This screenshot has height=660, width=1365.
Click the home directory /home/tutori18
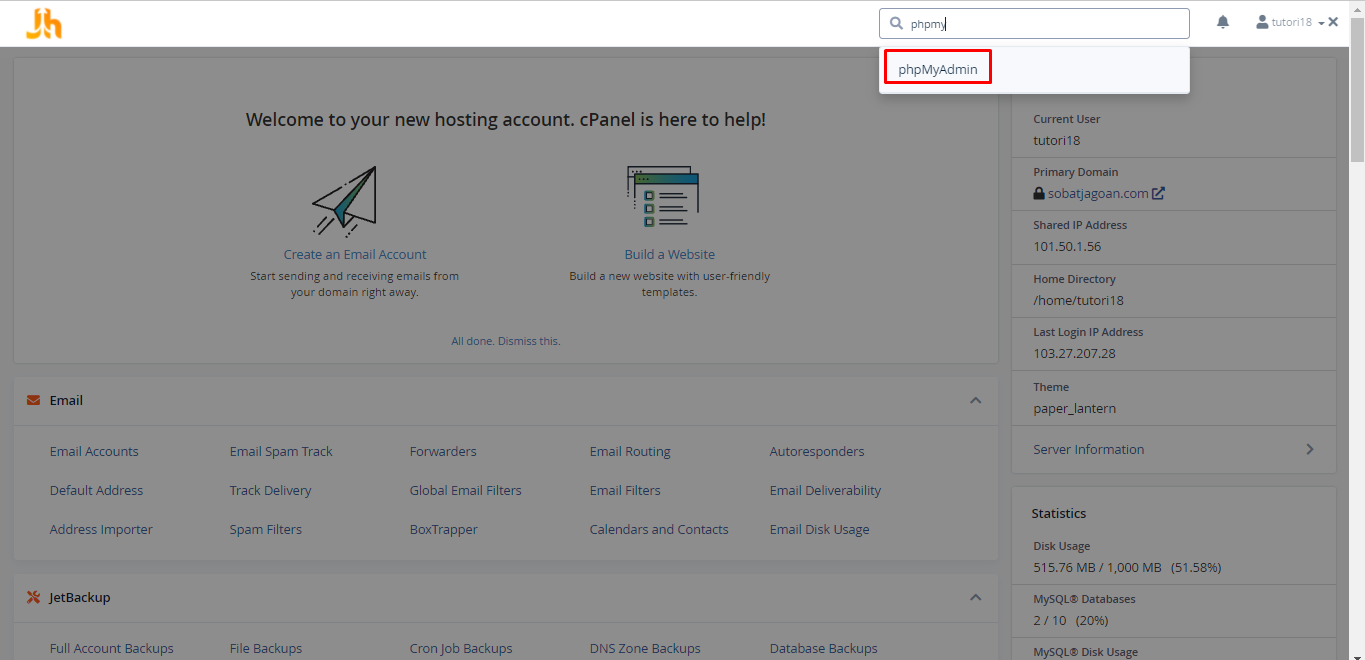[1079, 300]
